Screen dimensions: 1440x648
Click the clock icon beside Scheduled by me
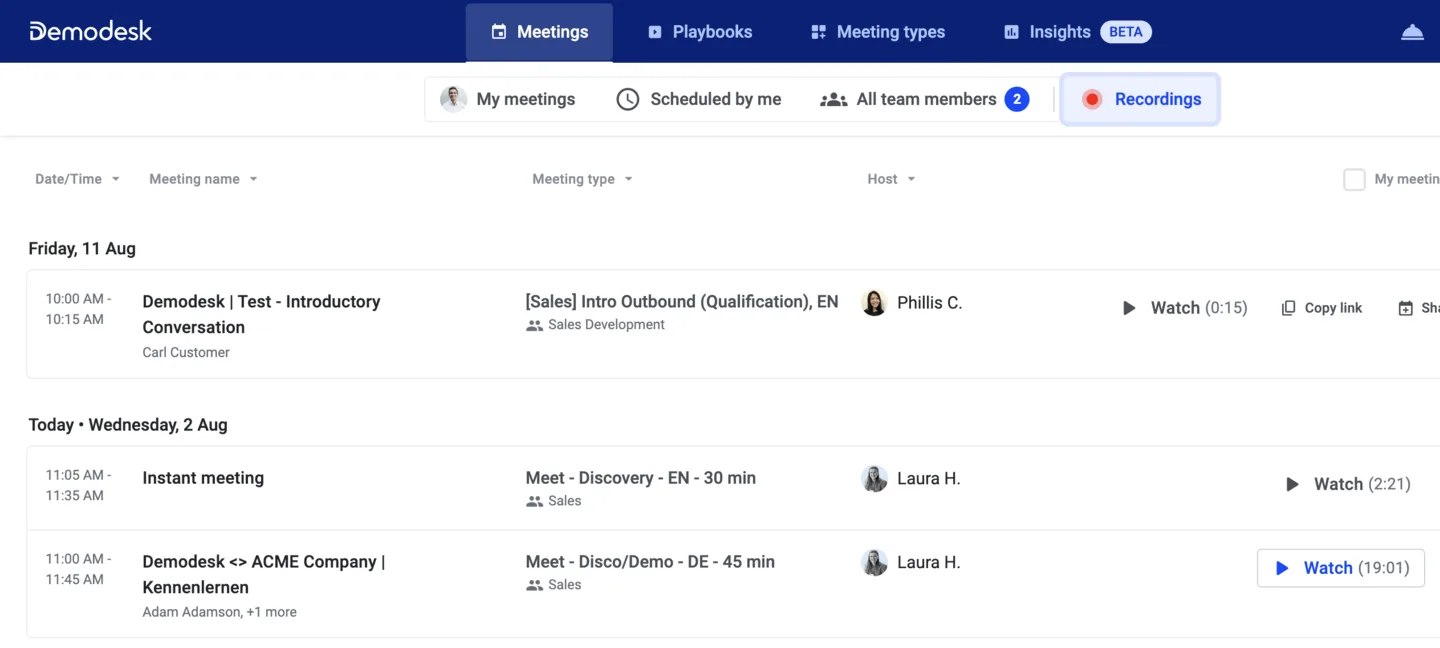click(628, 99)
